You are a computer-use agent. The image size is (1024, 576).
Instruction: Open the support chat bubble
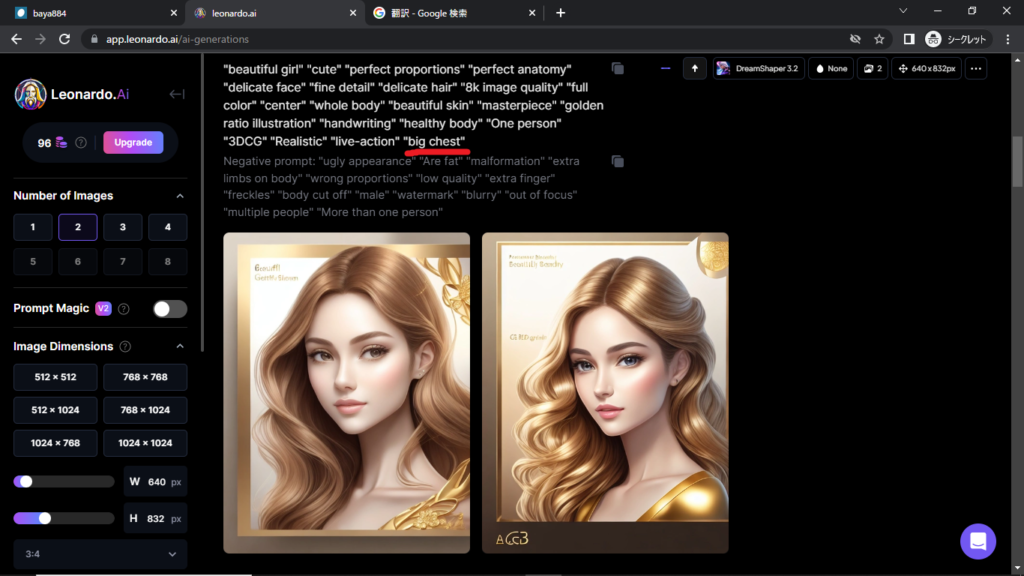977,541
